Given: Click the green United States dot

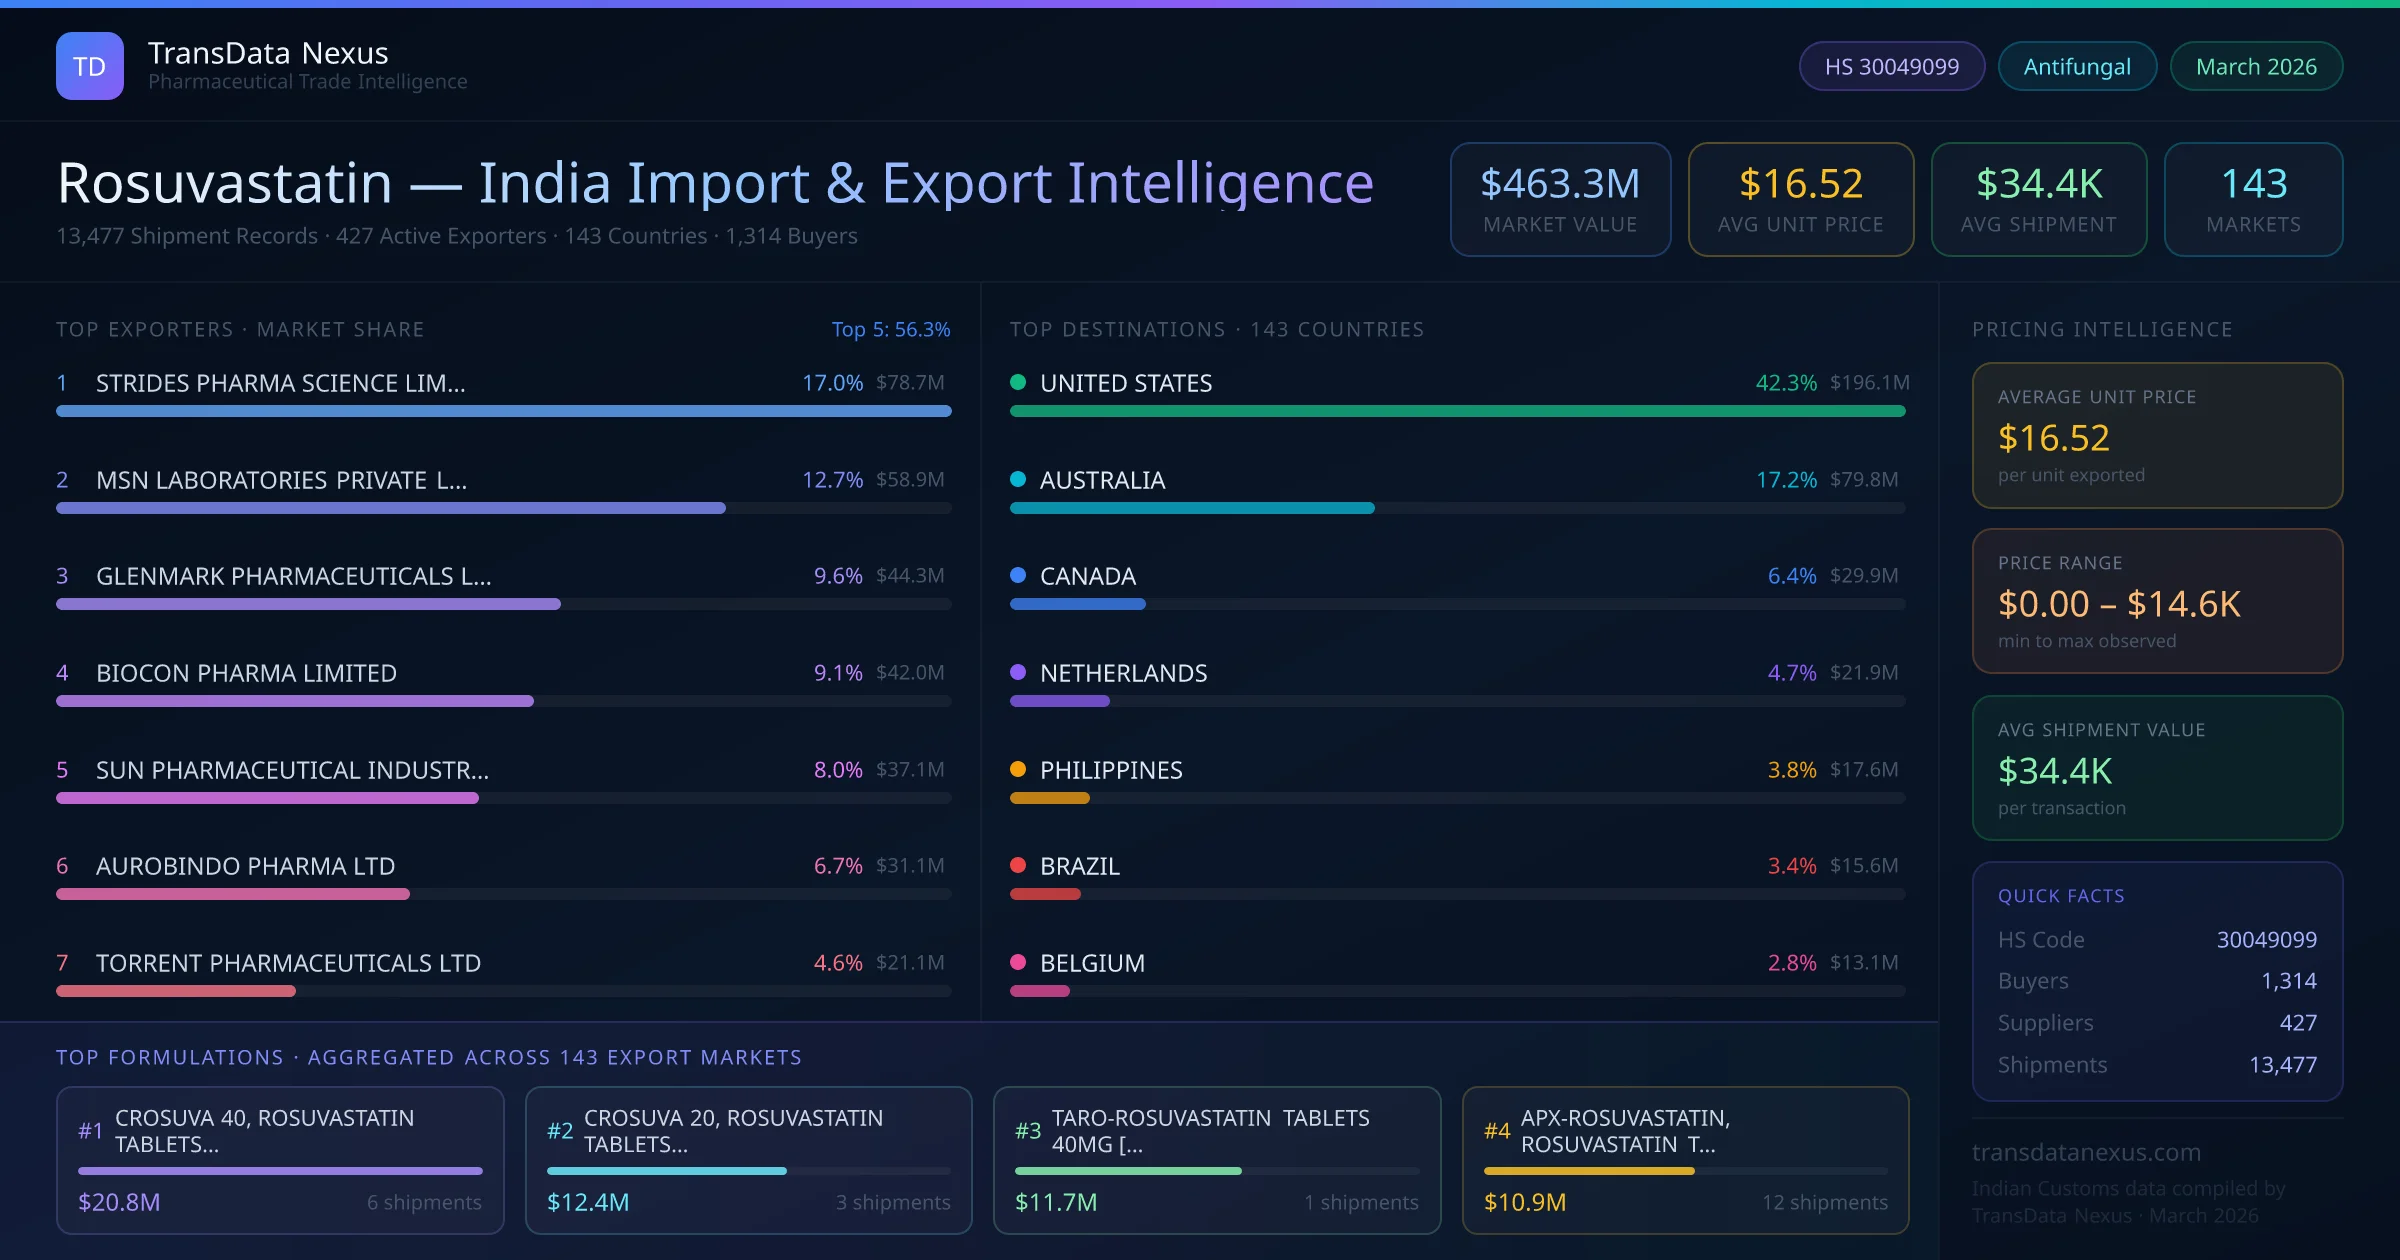Looking at the screenshot, I should tap(1018, 382).
